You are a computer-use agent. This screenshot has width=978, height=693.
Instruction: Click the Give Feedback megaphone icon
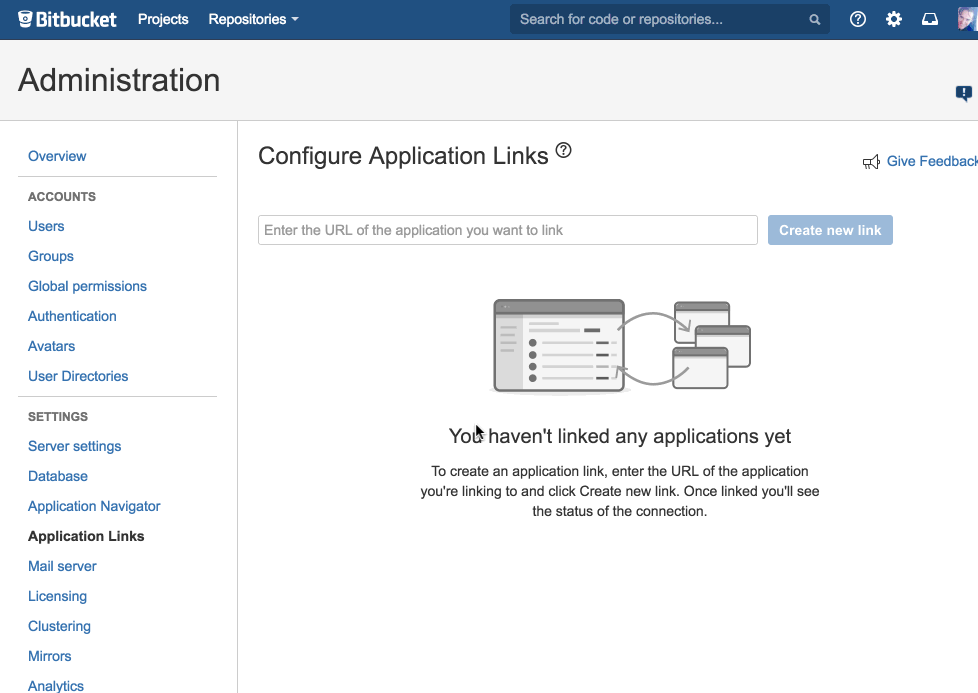click(x=871, y=162)
